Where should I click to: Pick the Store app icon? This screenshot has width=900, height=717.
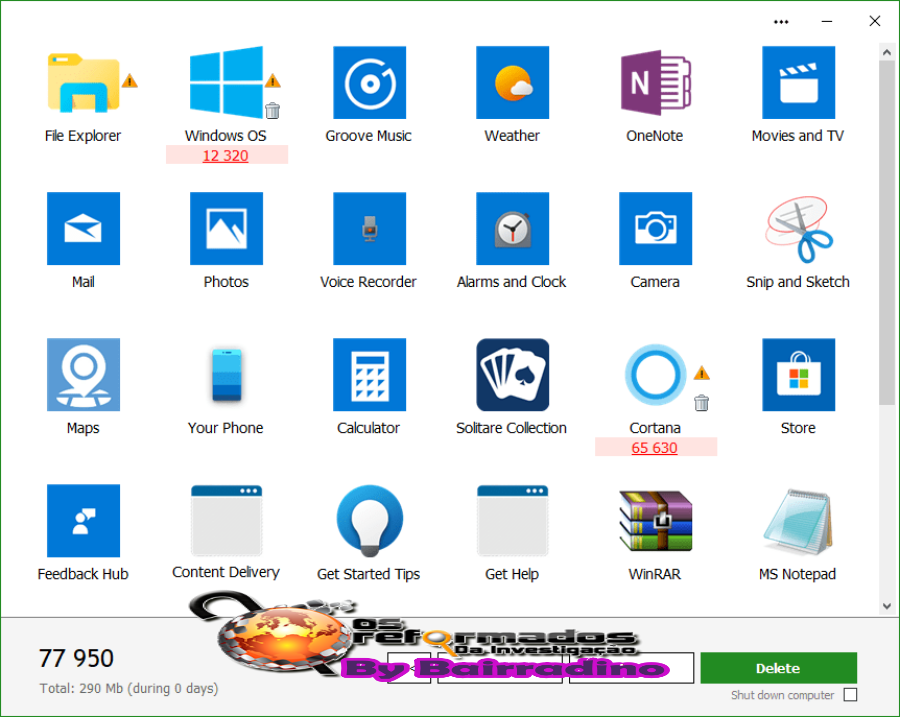(x=798, y=374)
